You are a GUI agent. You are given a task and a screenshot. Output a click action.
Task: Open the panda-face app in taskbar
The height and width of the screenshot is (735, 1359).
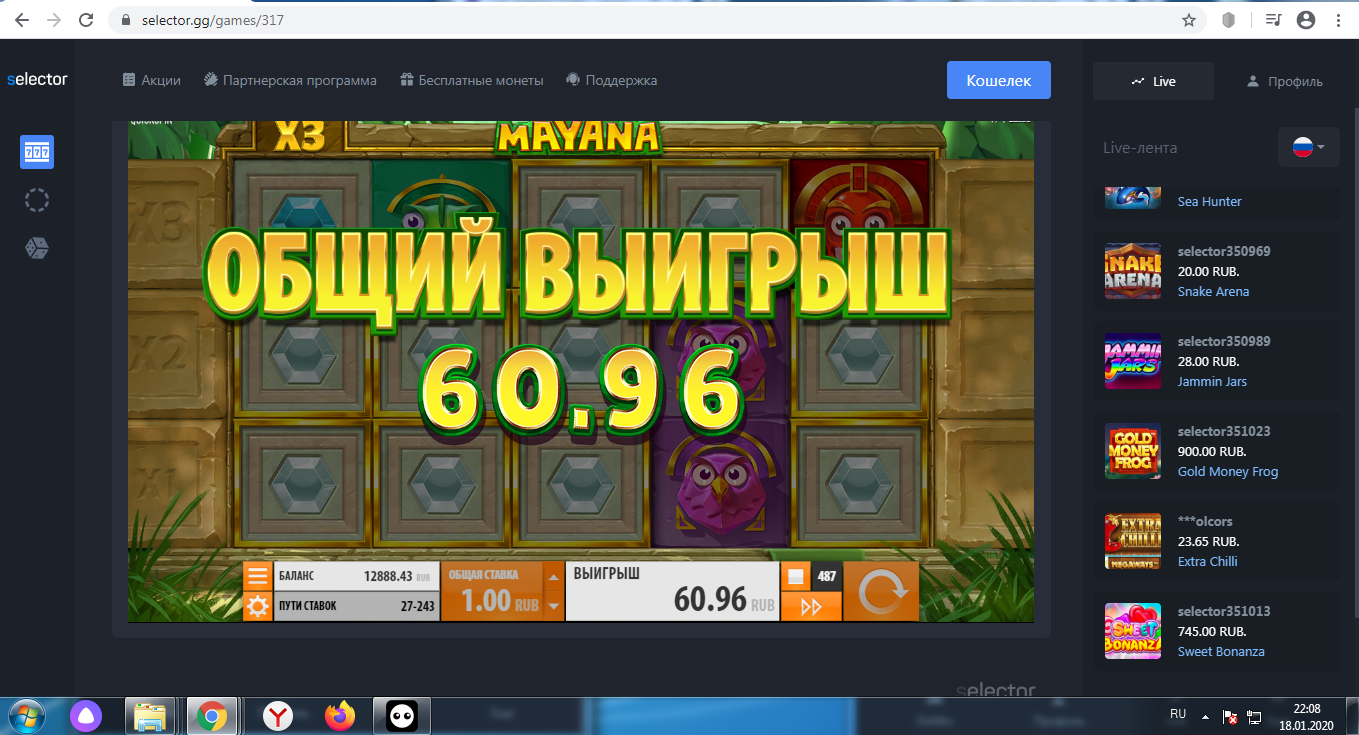pyautogui.click(x=402, y=716)
